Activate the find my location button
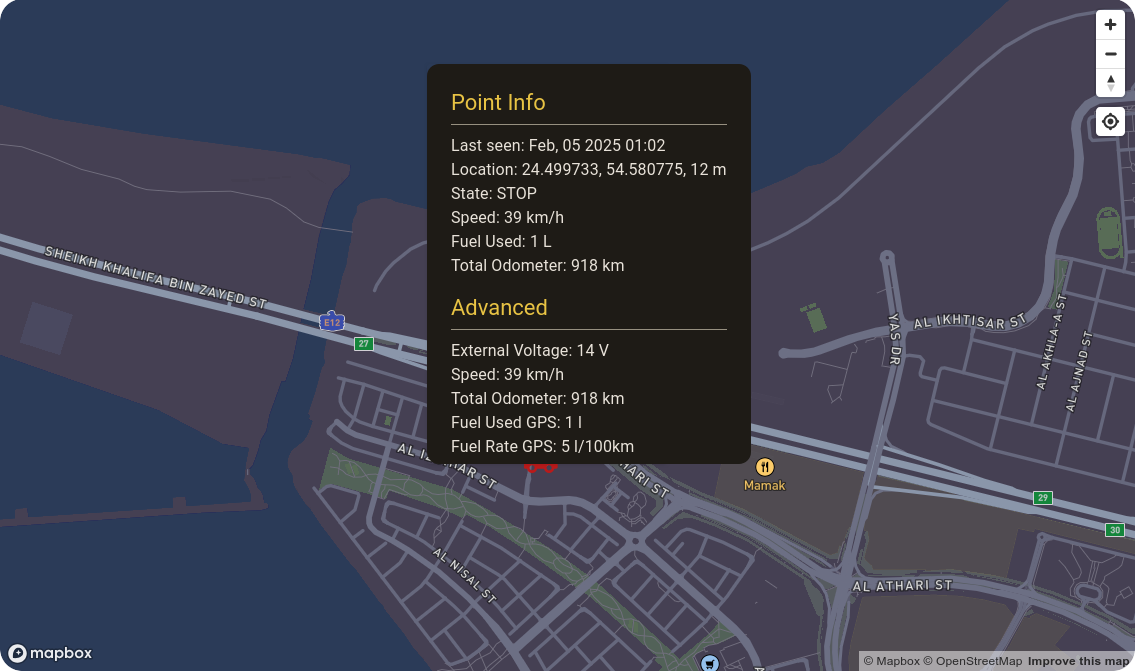The height and width of the screenshot is (671, 1135). coord(1110,122)
